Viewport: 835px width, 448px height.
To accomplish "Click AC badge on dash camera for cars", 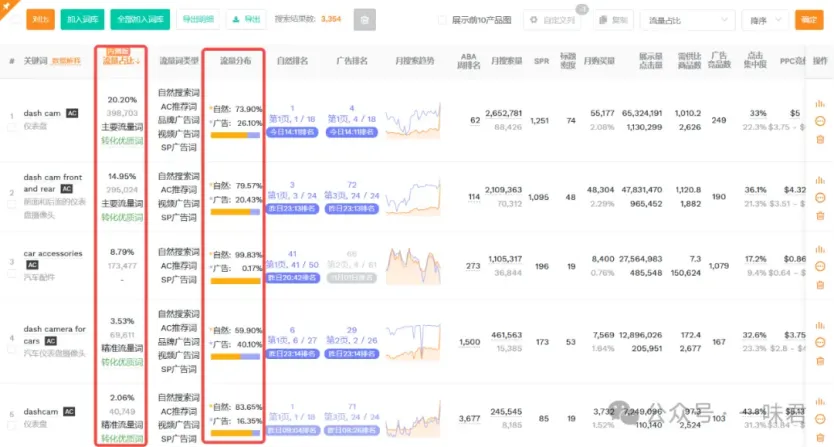I will coord(51,341).
